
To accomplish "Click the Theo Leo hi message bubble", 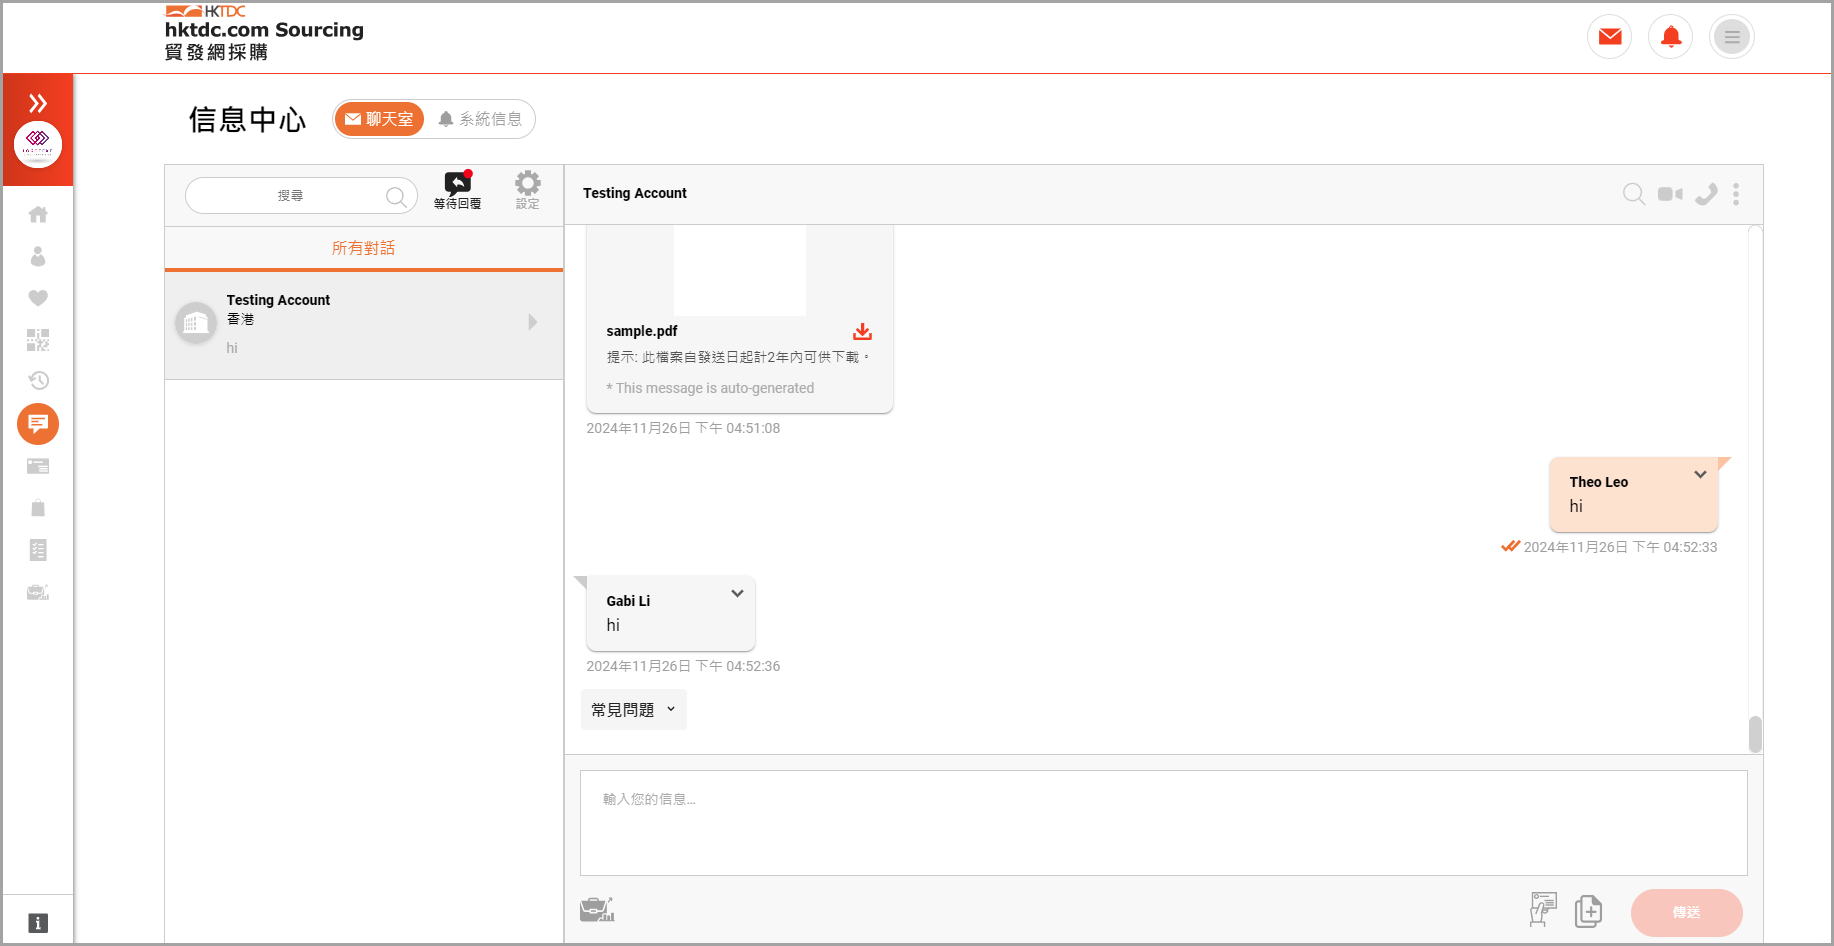I will (1634, 494).
